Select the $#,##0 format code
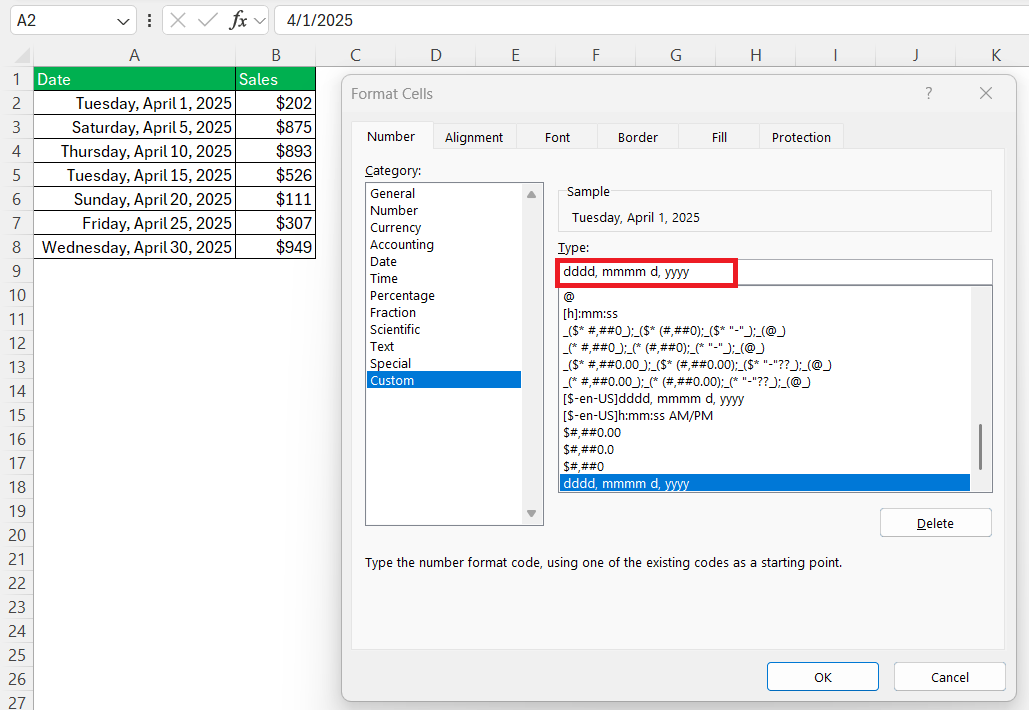Viewport: 1029px width, 710px height. tap(765, 467)
